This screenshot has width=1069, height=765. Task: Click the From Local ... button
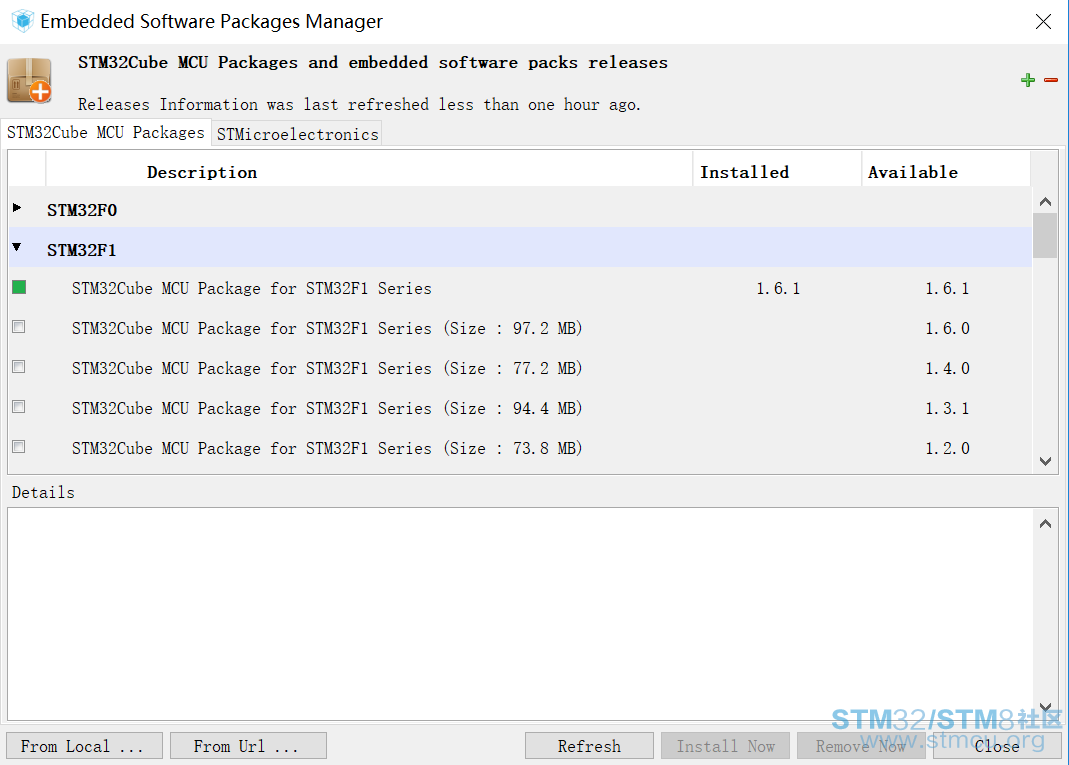pos(85,746)
